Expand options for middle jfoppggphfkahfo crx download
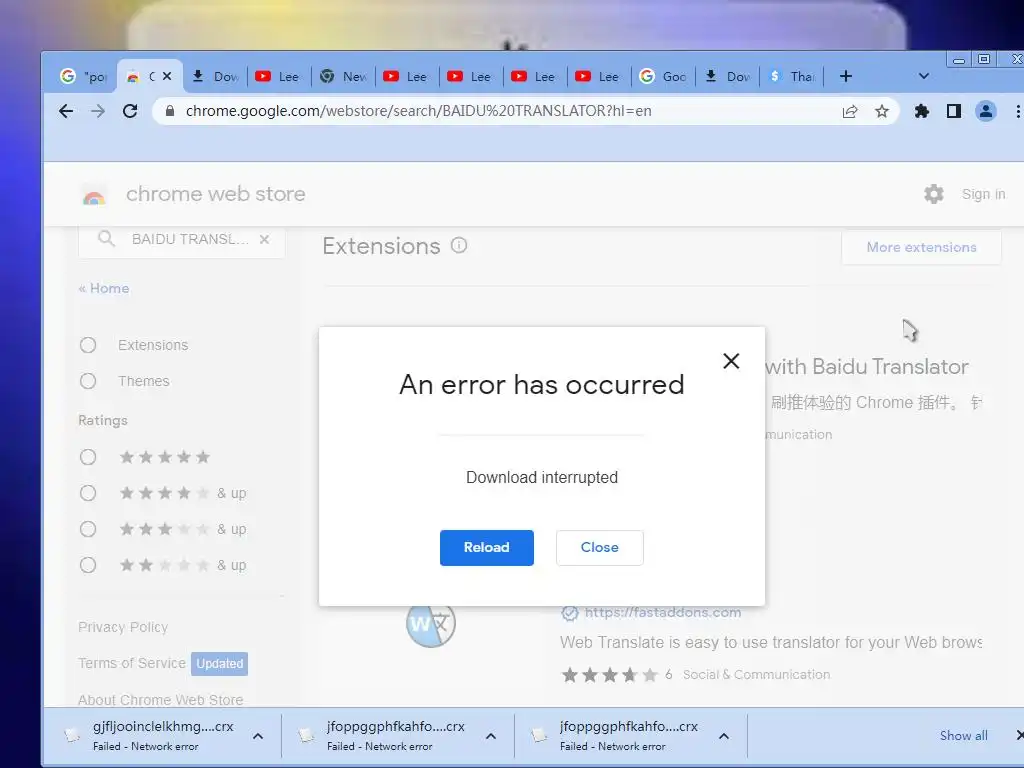Viewport: 1024px width, 768px height. click(491, 736)
